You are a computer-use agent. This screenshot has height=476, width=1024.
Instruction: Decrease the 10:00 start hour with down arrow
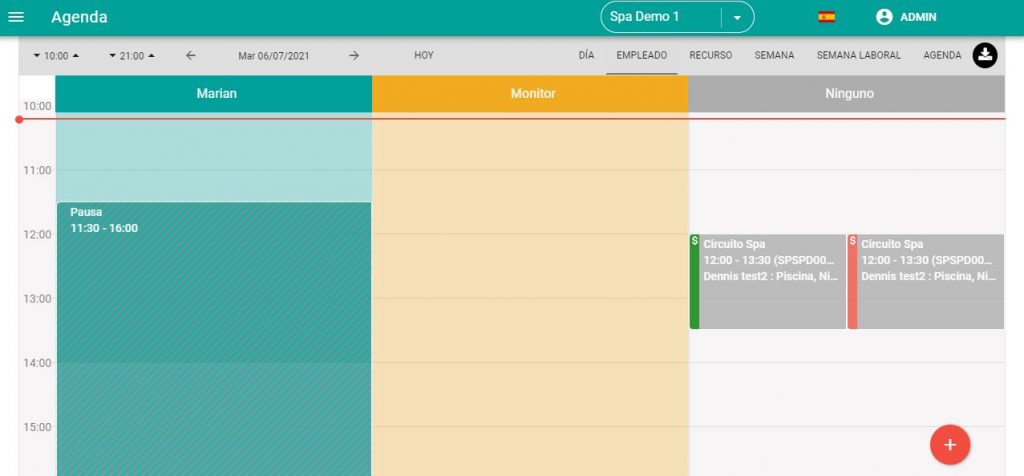pos(37,56)
